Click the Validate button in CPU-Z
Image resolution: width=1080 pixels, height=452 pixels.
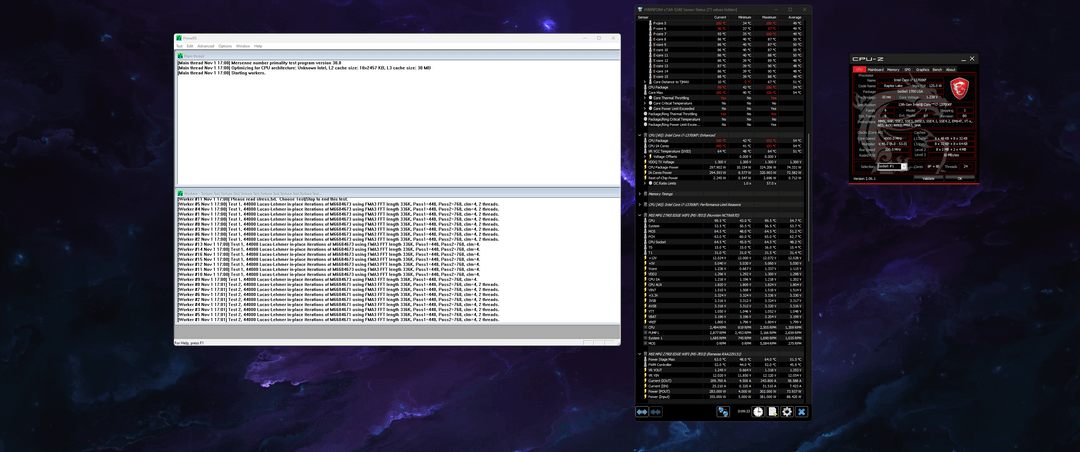(x=928, y=178)
